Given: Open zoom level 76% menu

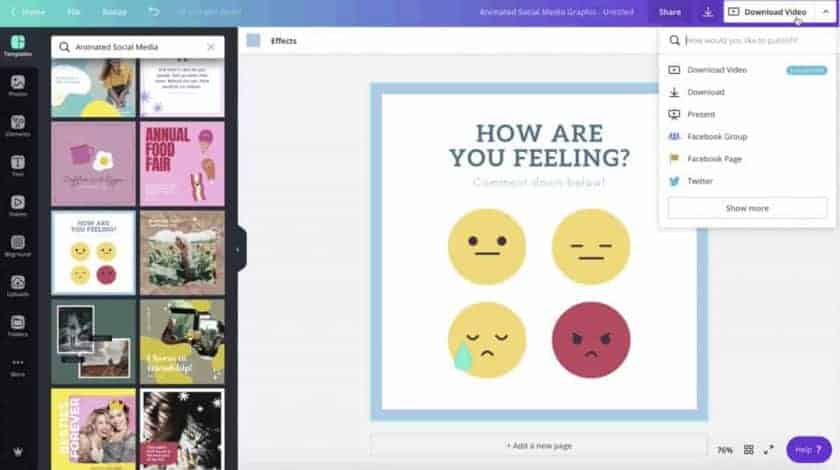Looking at the screenshot, I should [x=724, y=450].
